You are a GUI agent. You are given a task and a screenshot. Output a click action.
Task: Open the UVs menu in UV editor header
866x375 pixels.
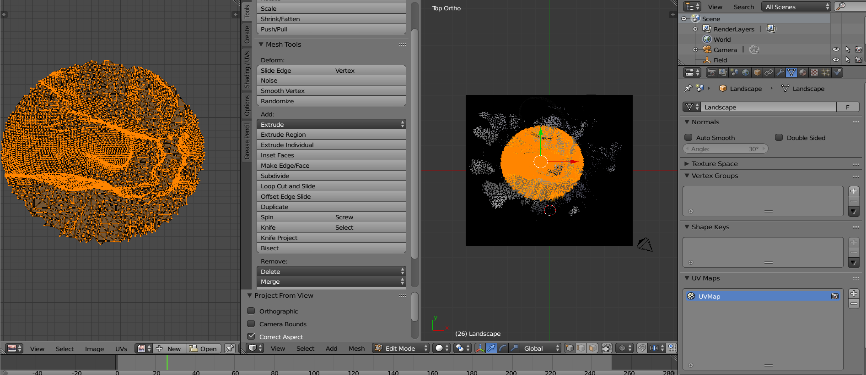pos(122,349)
